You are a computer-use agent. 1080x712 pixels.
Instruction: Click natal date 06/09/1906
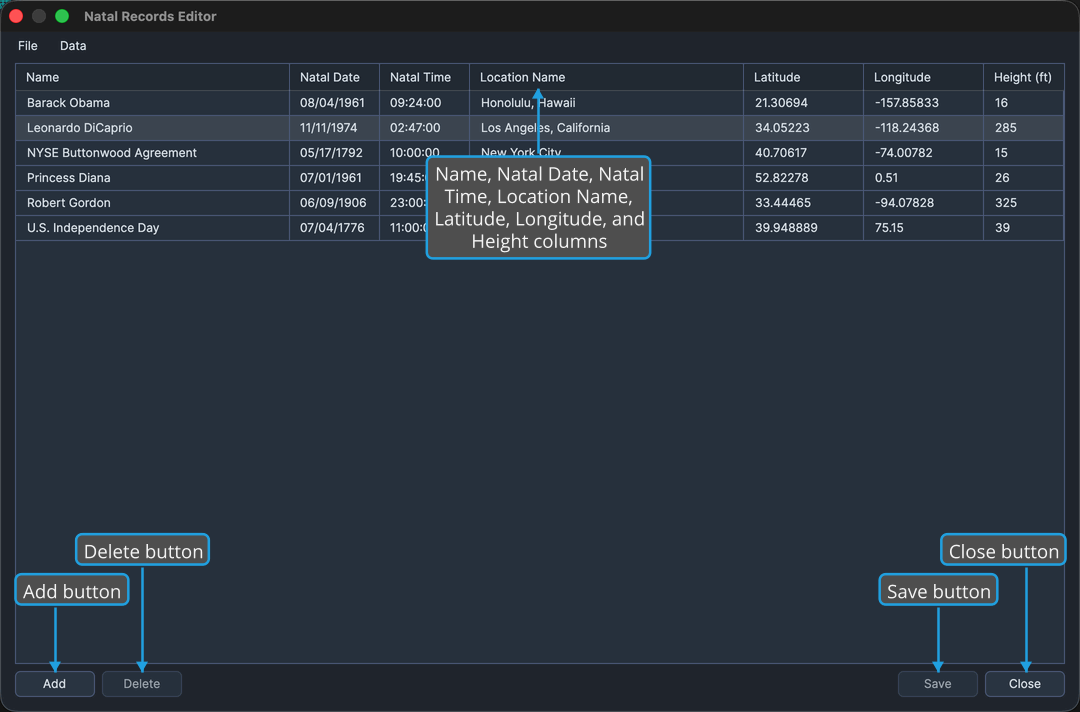[334, 202]
